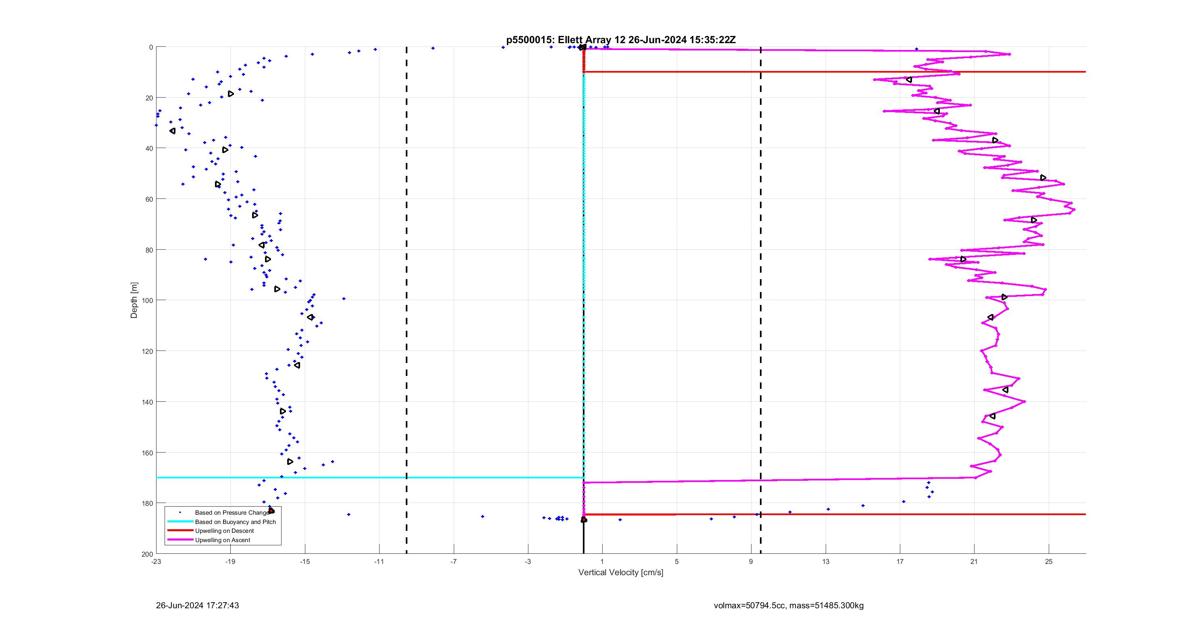Click legend entry 'Upwelling on Descent'

223,530
